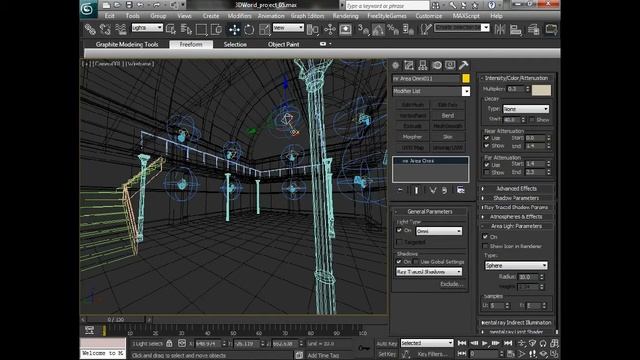Toggle Area Light Parameters On checkbox

485,237
